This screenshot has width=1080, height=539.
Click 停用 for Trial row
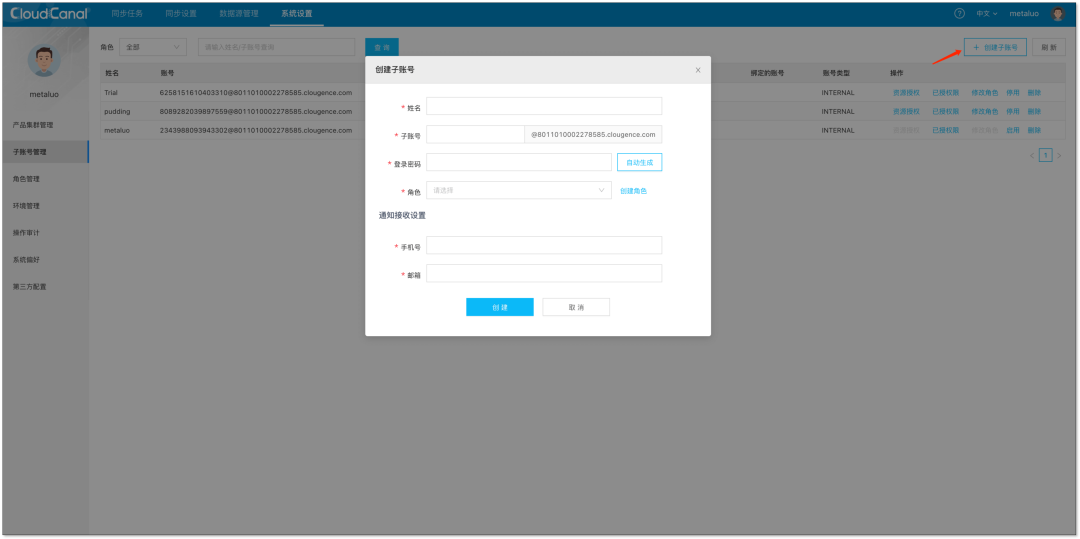pyautogui.click(x=1012, y=92)
